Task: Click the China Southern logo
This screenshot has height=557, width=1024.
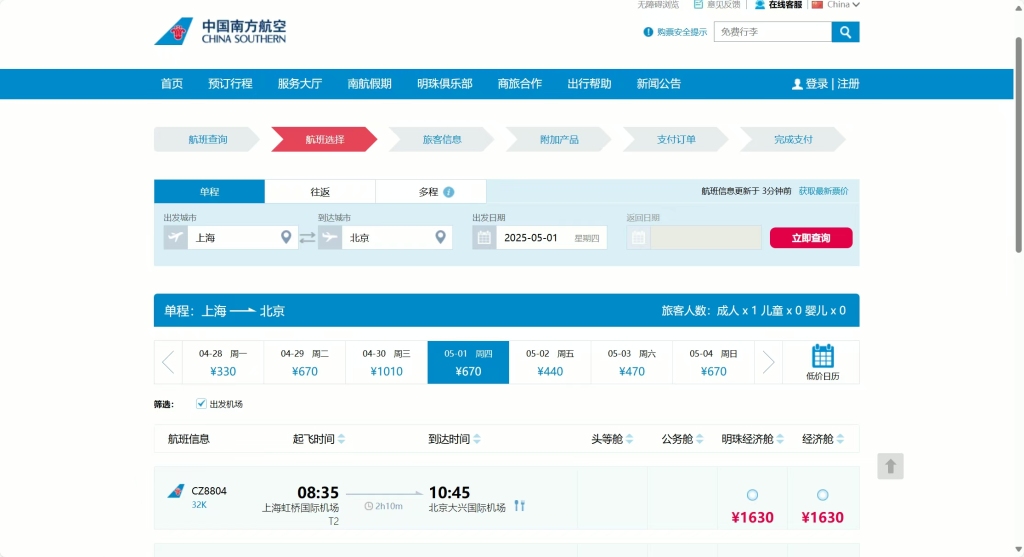Action: (220, 32)
